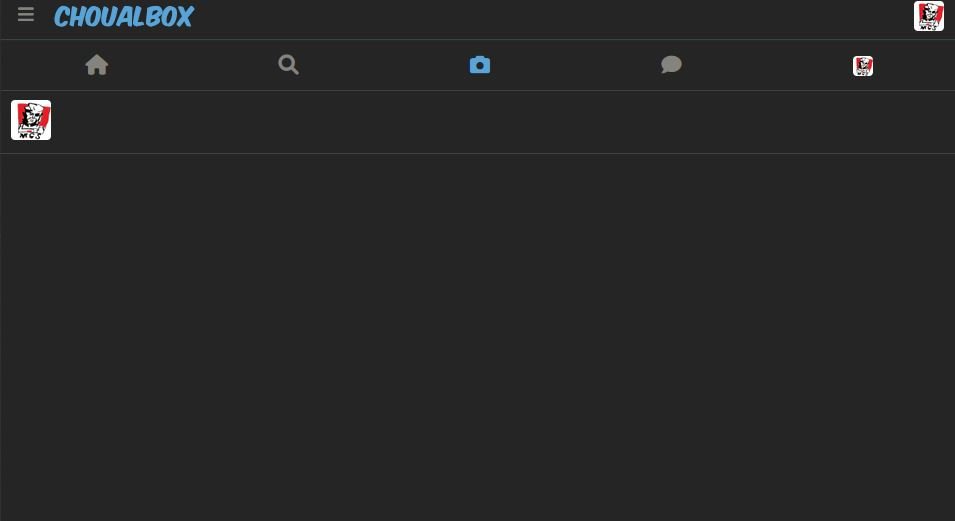
Task: Open account avatar in top-right corner
Action: [929, 16]
